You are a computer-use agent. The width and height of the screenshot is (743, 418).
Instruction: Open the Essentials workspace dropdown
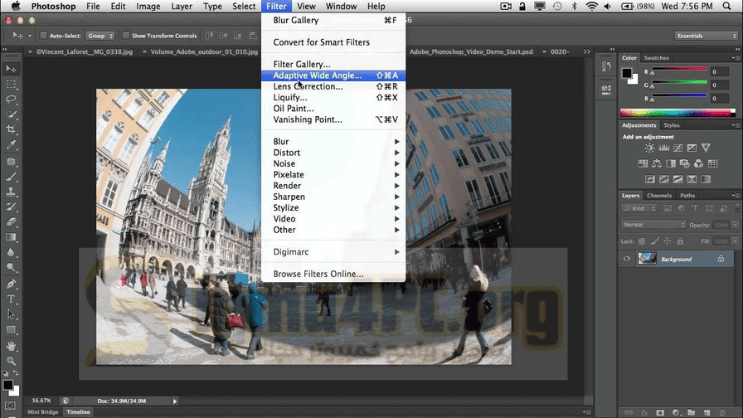coord(706,36)
